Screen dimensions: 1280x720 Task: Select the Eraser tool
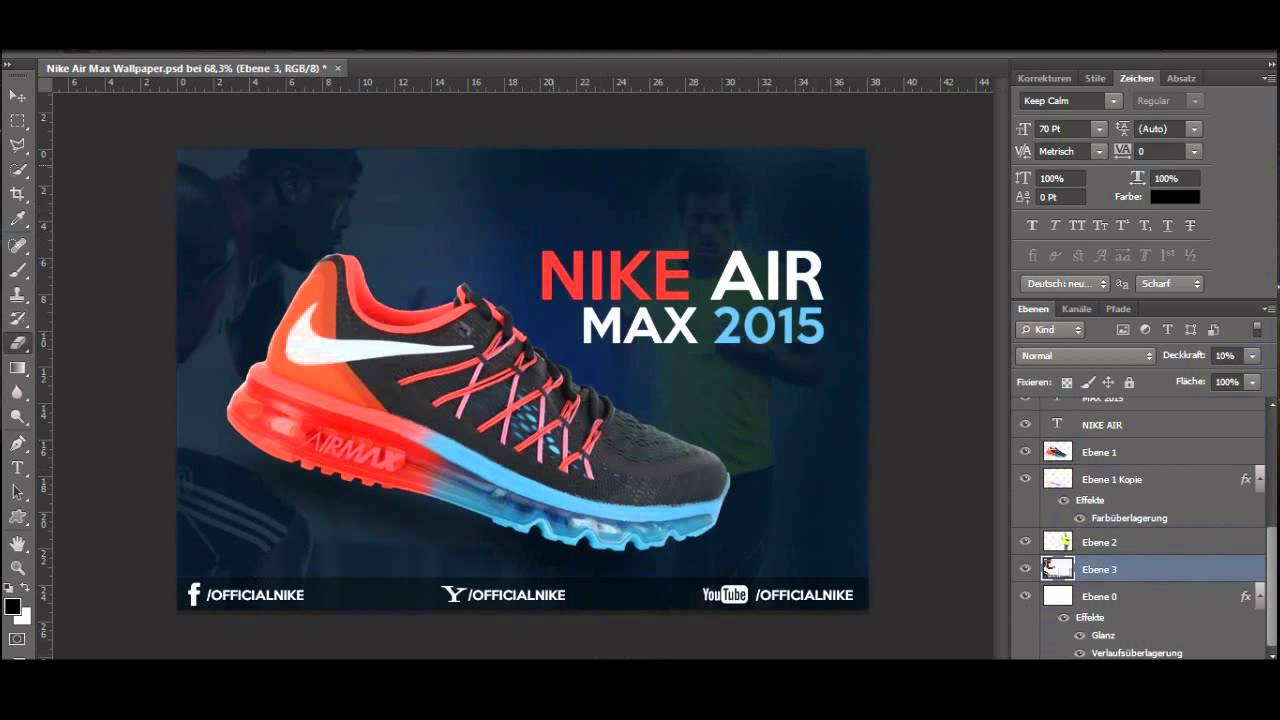(x=17, y=343)
